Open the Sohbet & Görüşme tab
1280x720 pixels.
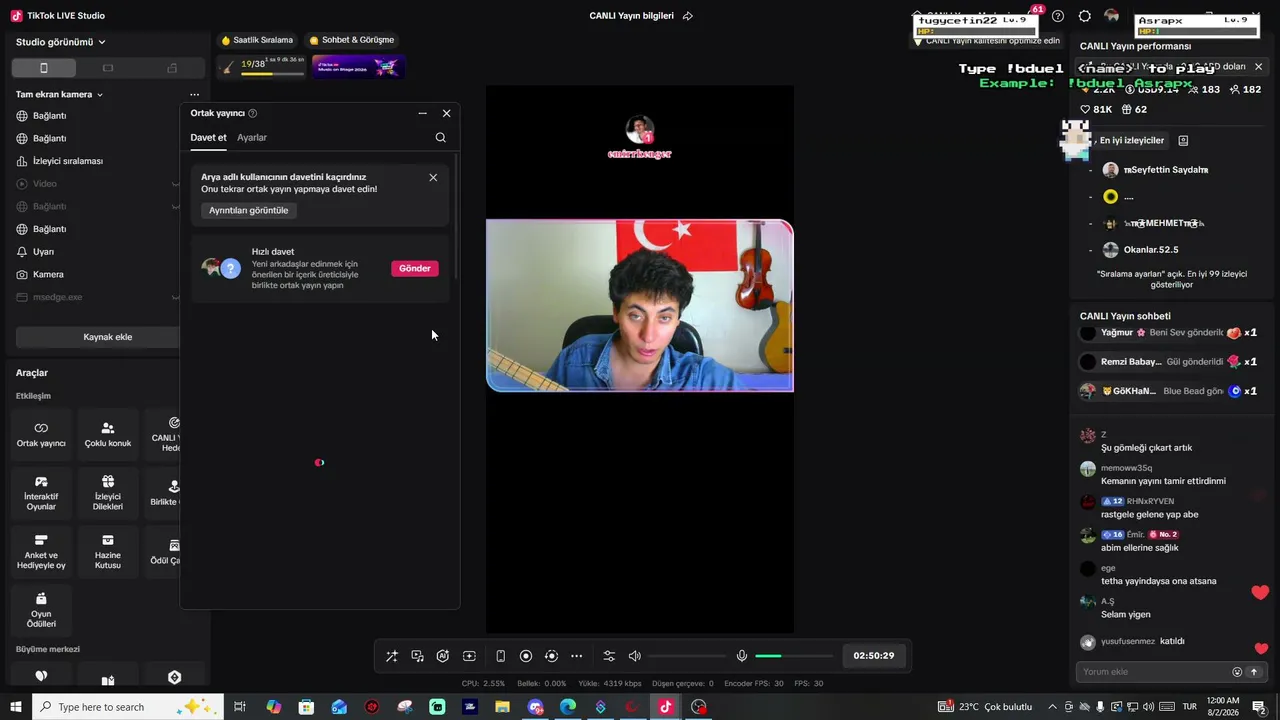click(x=352, y=40)
